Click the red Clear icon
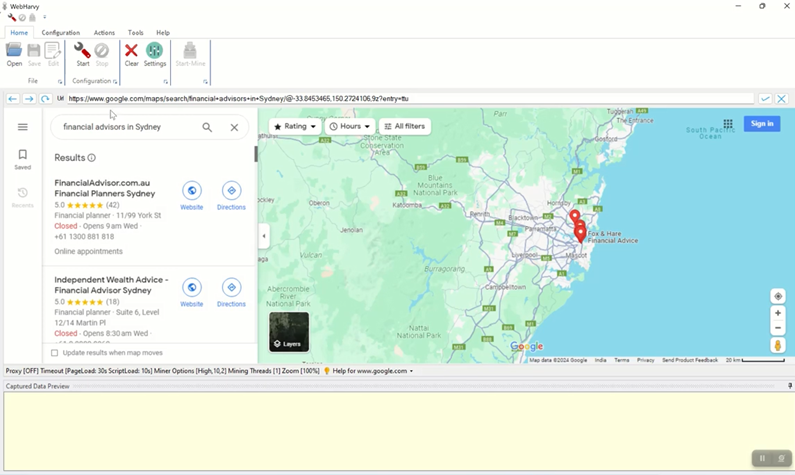This screenshot has height=475, width=795. (131, 51)
